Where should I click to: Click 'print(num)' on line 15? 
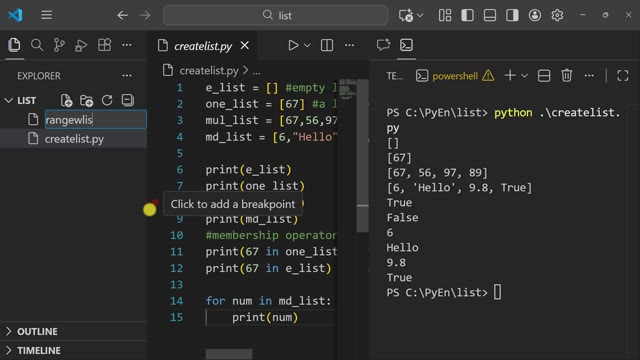[x=265, y=317]
